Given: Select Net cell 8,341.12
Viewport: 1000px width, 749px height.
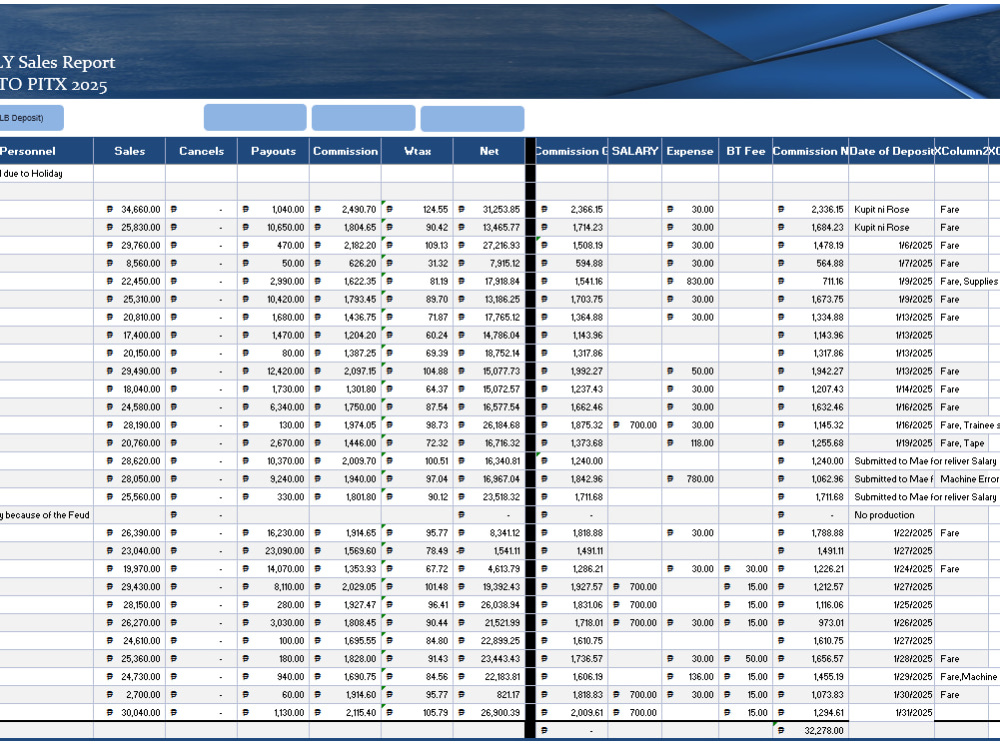Looking at the screenshot, I should coord(489,533).
